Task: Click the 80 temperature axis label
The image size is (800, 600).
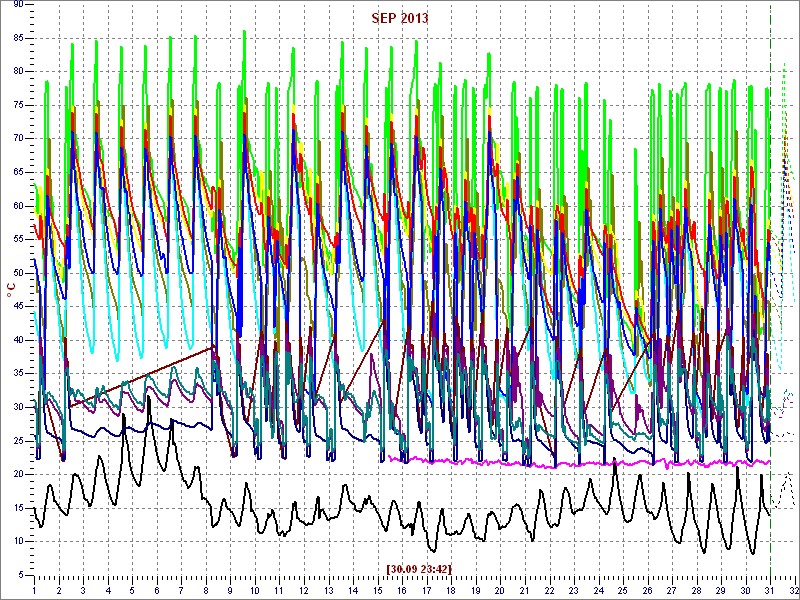Action: tap(18, 71)
